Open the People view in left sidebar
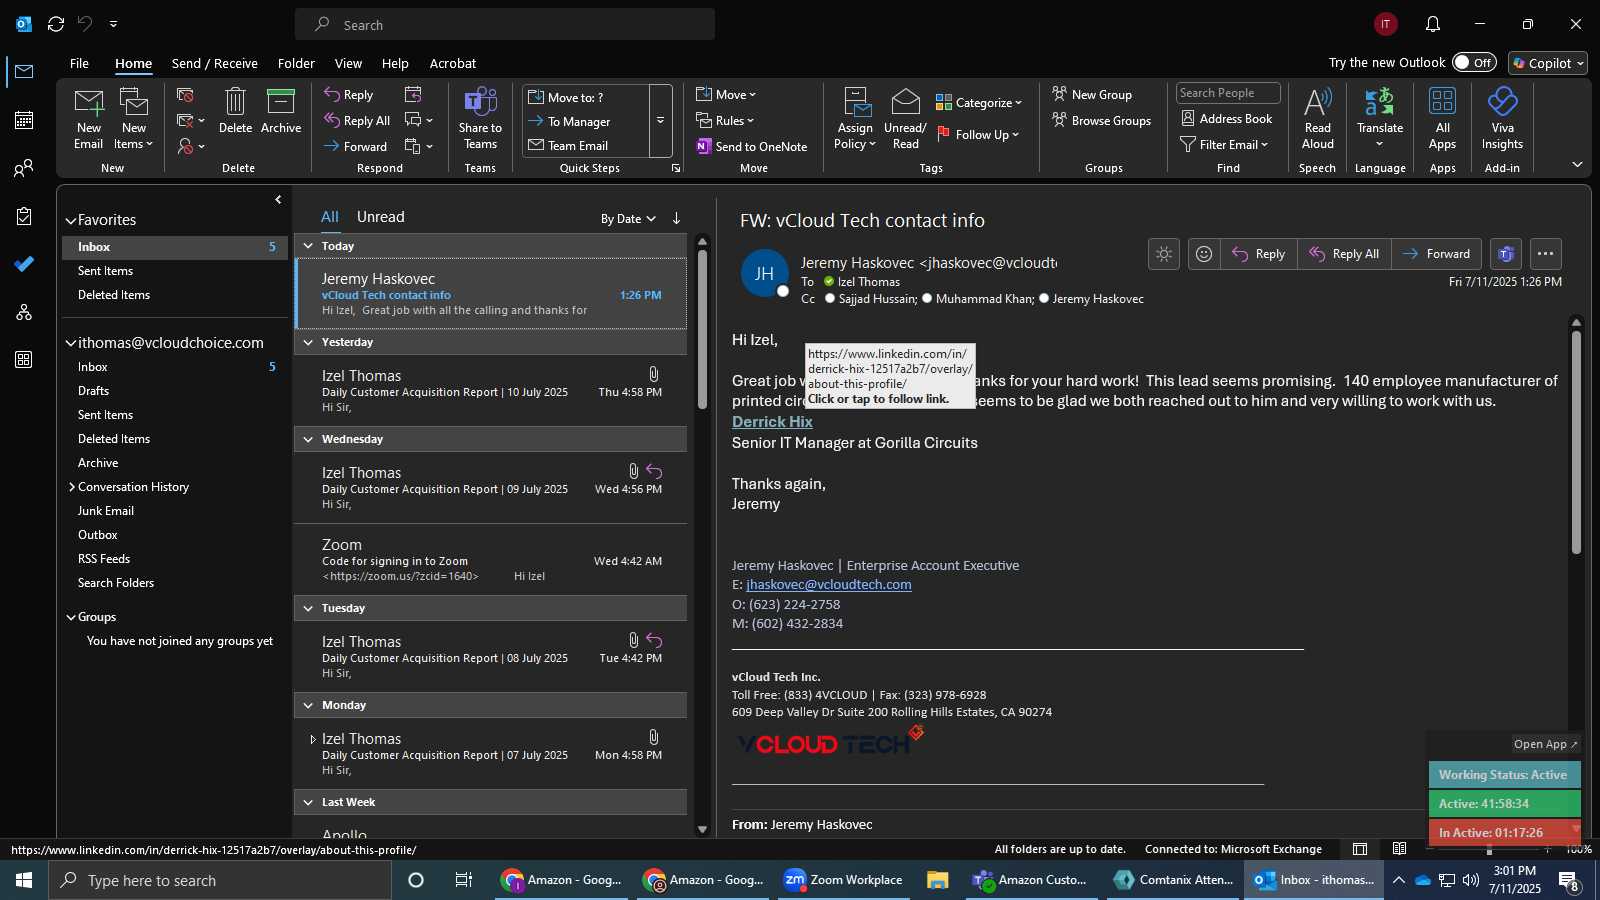1600x900 pixels. point(24,169)
